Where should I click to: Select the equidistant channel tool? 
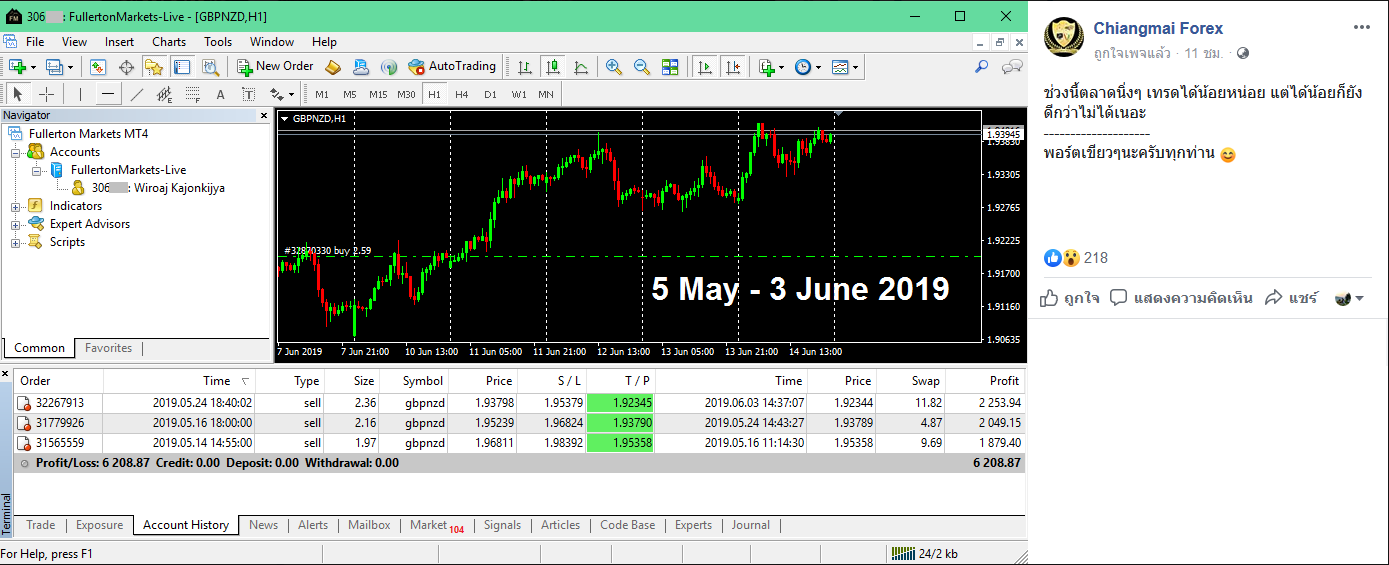coord(165,94)
